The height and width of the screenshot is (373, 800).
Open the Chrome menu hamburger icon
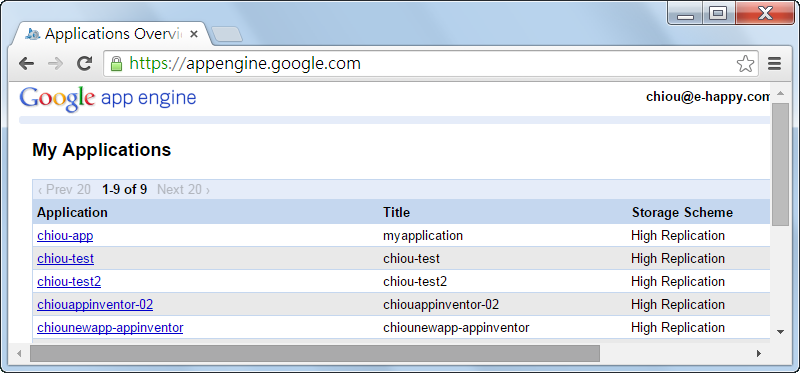774,64
